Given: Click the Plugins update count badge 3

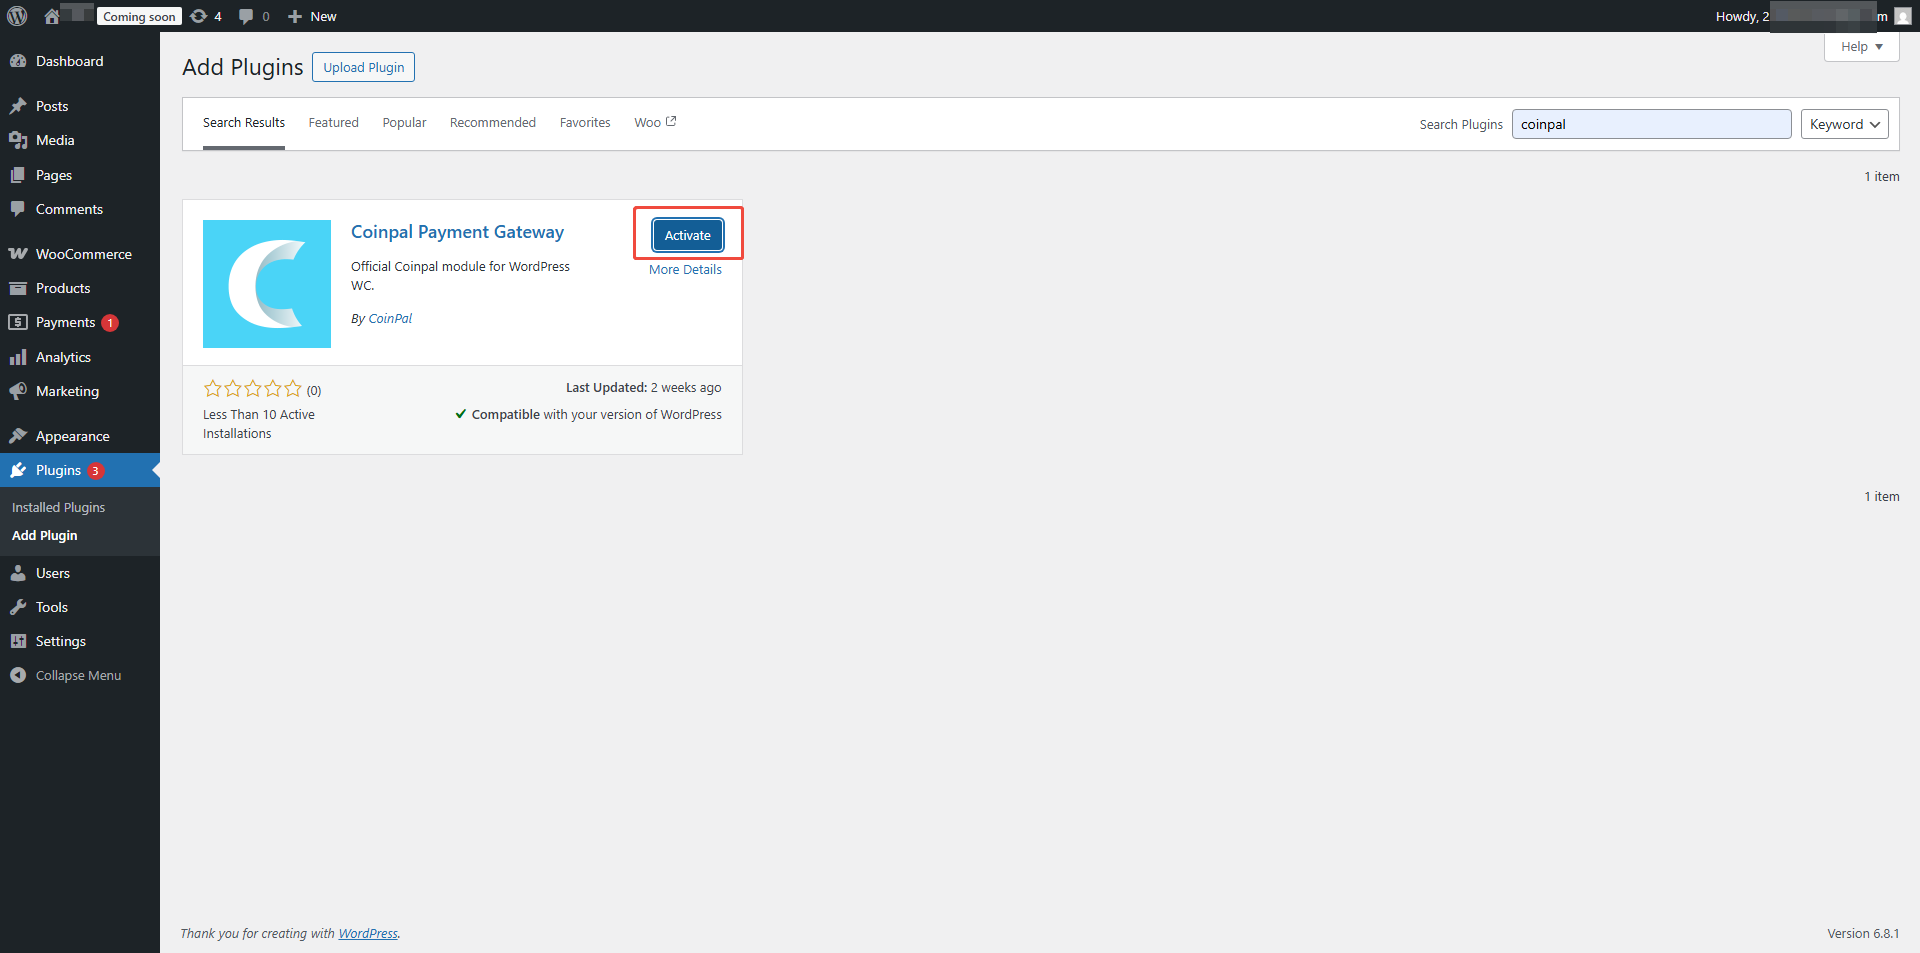Looking at the screenshot, I should [x=95, y=471].
